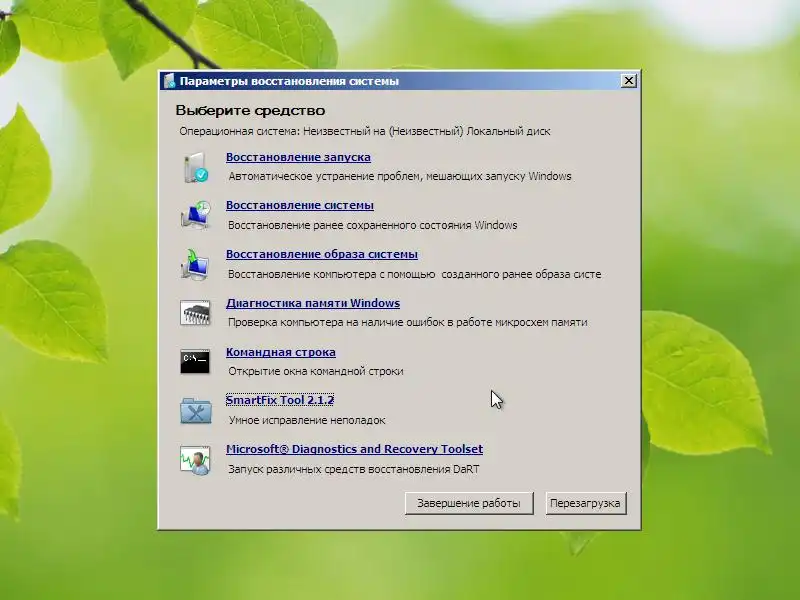Click the Startup Repair computer icon
This screenshot has width=800, height=600.
(x=195, y=167)
